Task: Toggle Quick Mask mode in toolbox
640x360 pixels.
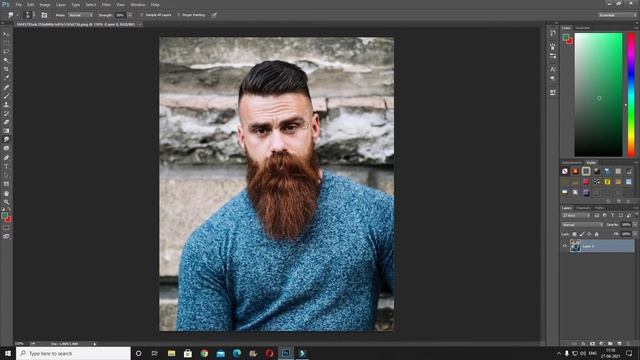Action: click(6, 228)
